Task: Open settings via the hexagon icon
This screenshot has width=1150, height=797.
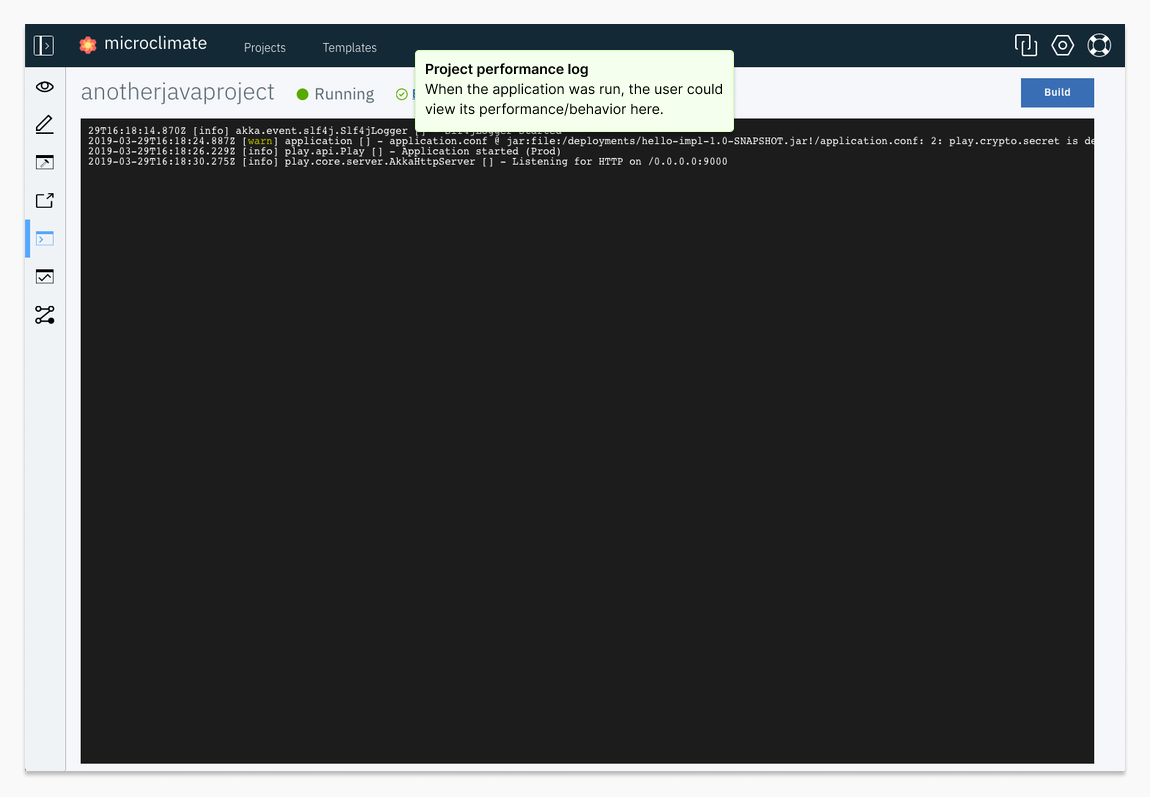Action: click(x=1062, y=45)
